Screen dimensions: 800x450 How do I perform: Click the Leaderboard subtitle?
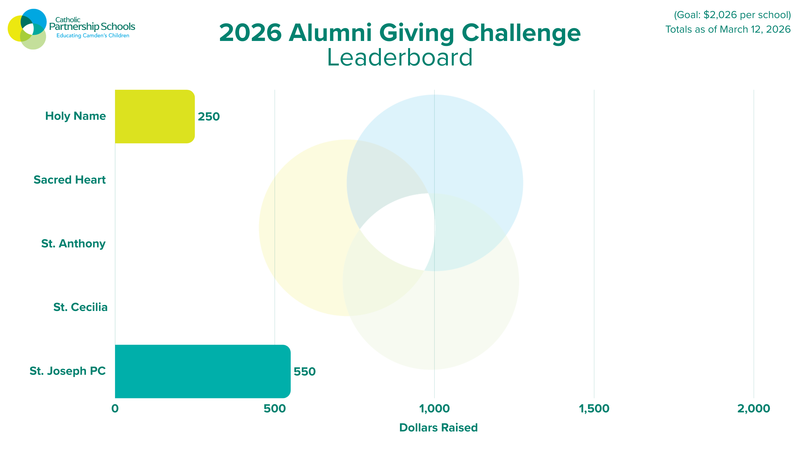pos(399,58)
